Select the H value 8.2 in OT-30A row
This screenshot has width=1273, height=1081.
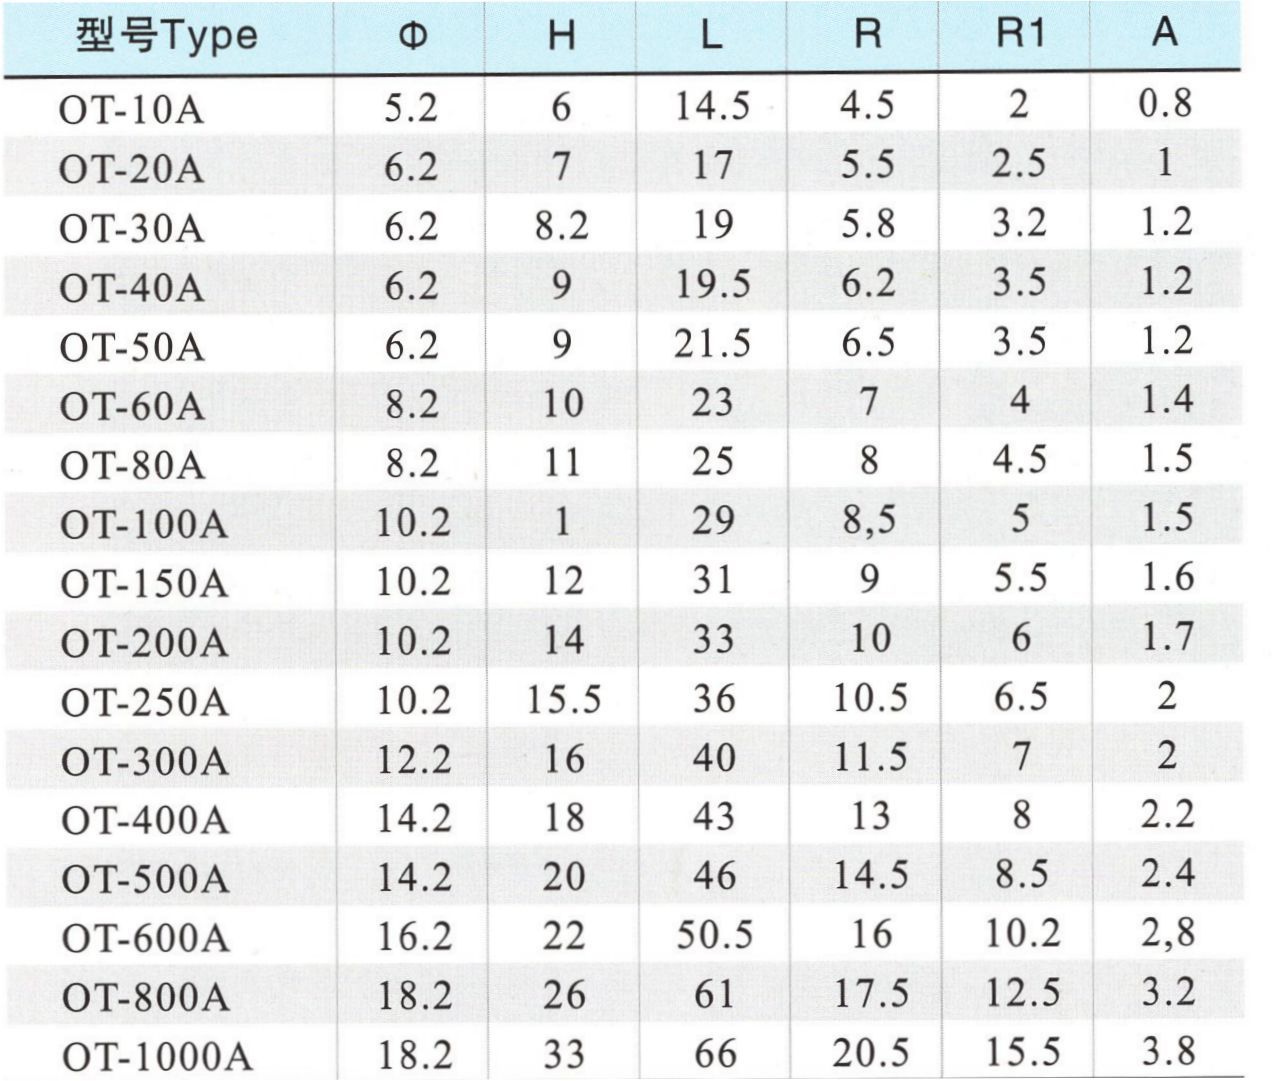click(x=561, y=226)
